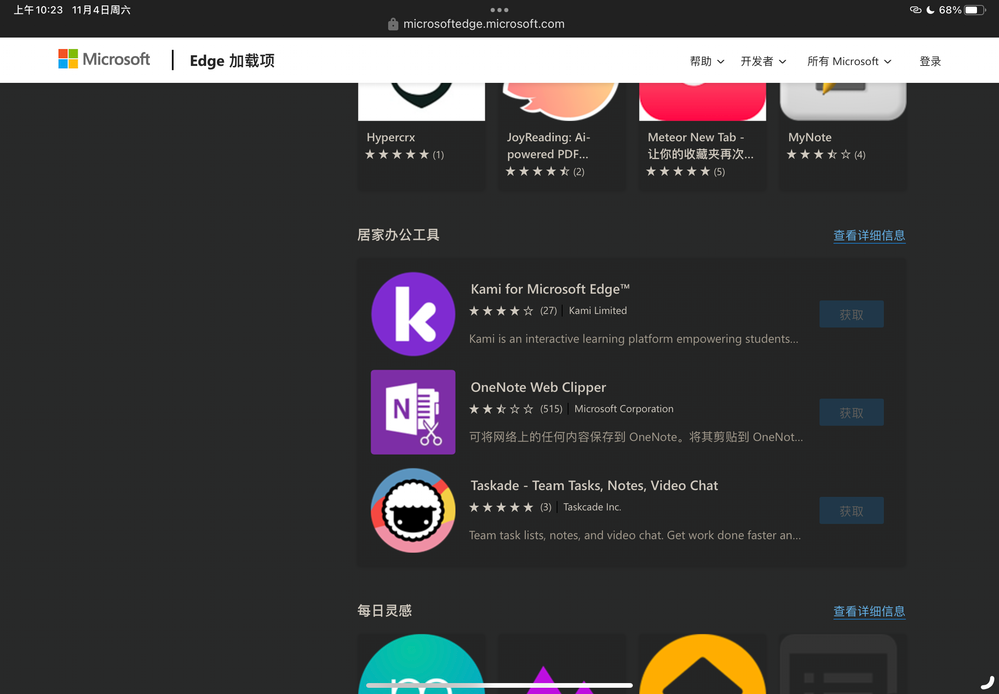Viewport: 999px width, 694px height.
Task: Click the 登录 sign-in link
Action: pyautogui.click(x=930, y=61)
